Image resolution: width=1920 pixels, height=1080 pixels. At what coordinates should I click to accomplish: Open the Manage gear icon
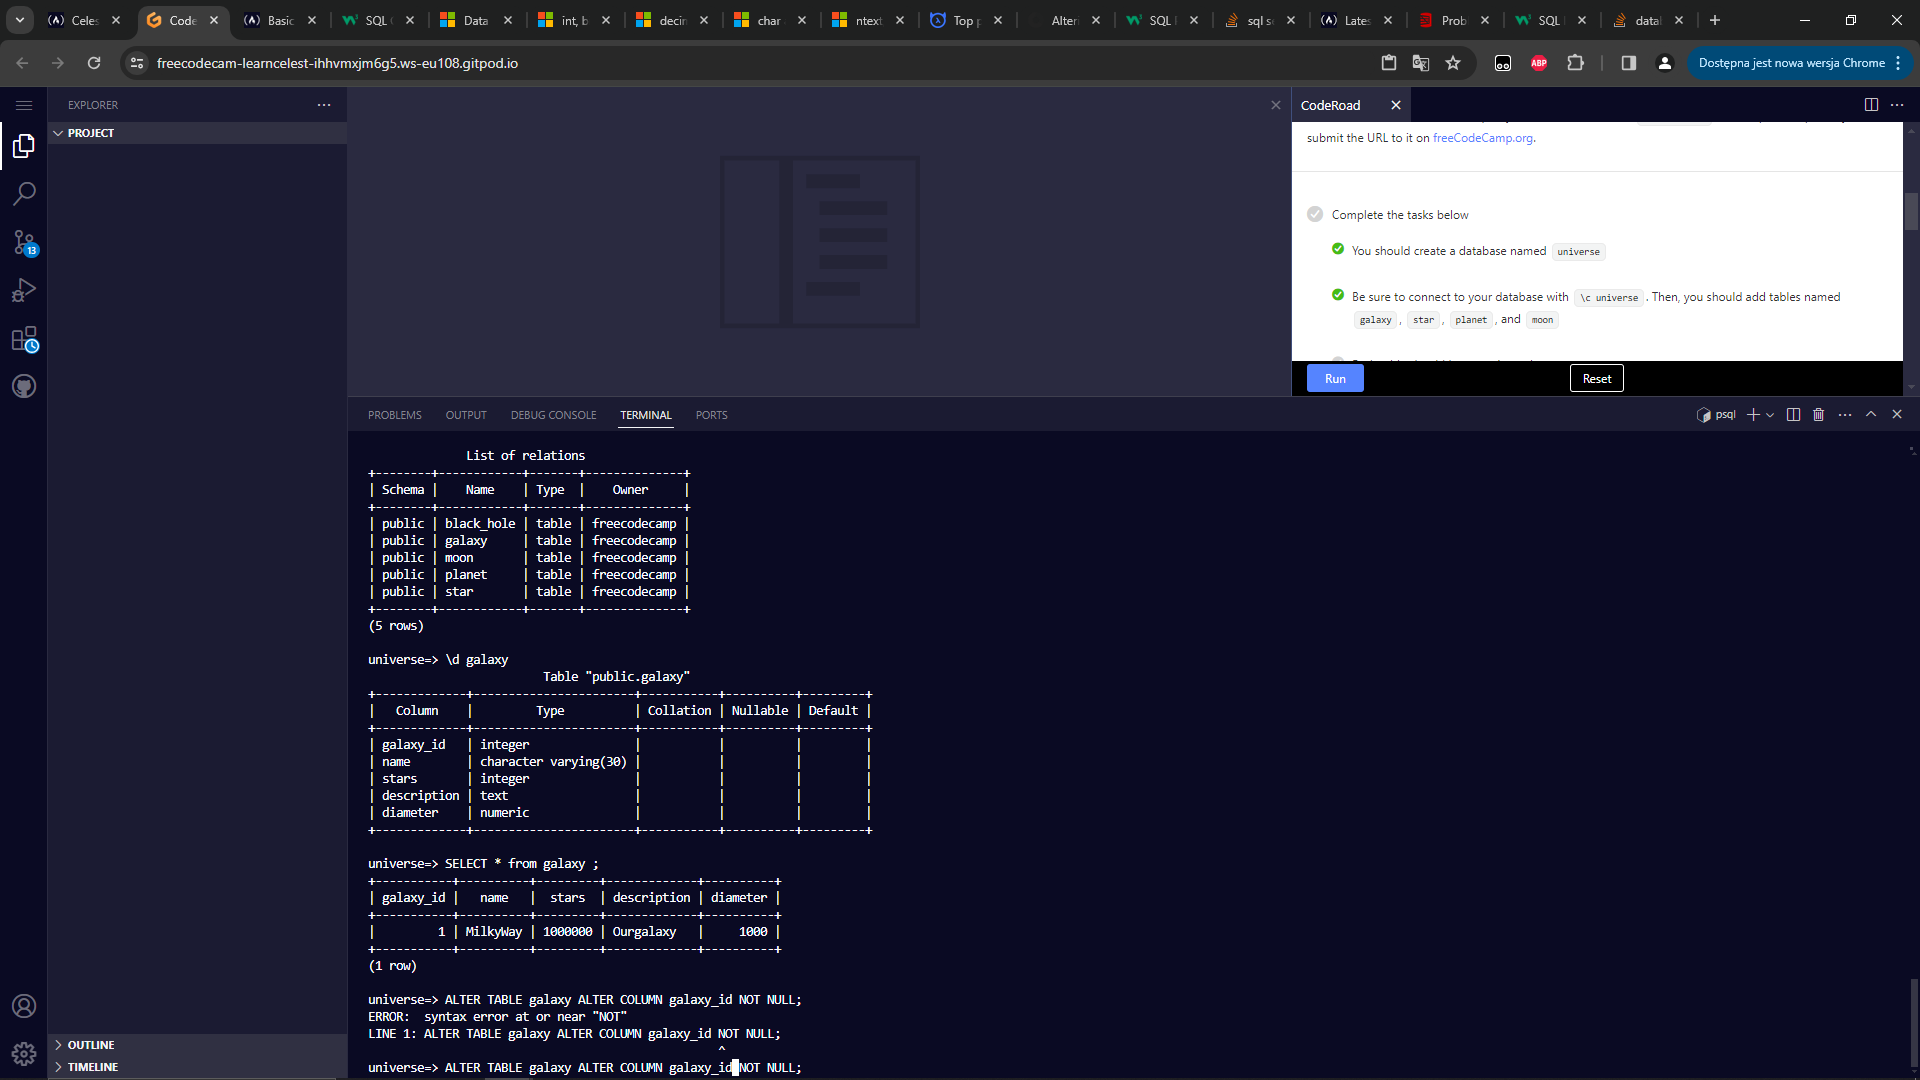pos(24,1053)
